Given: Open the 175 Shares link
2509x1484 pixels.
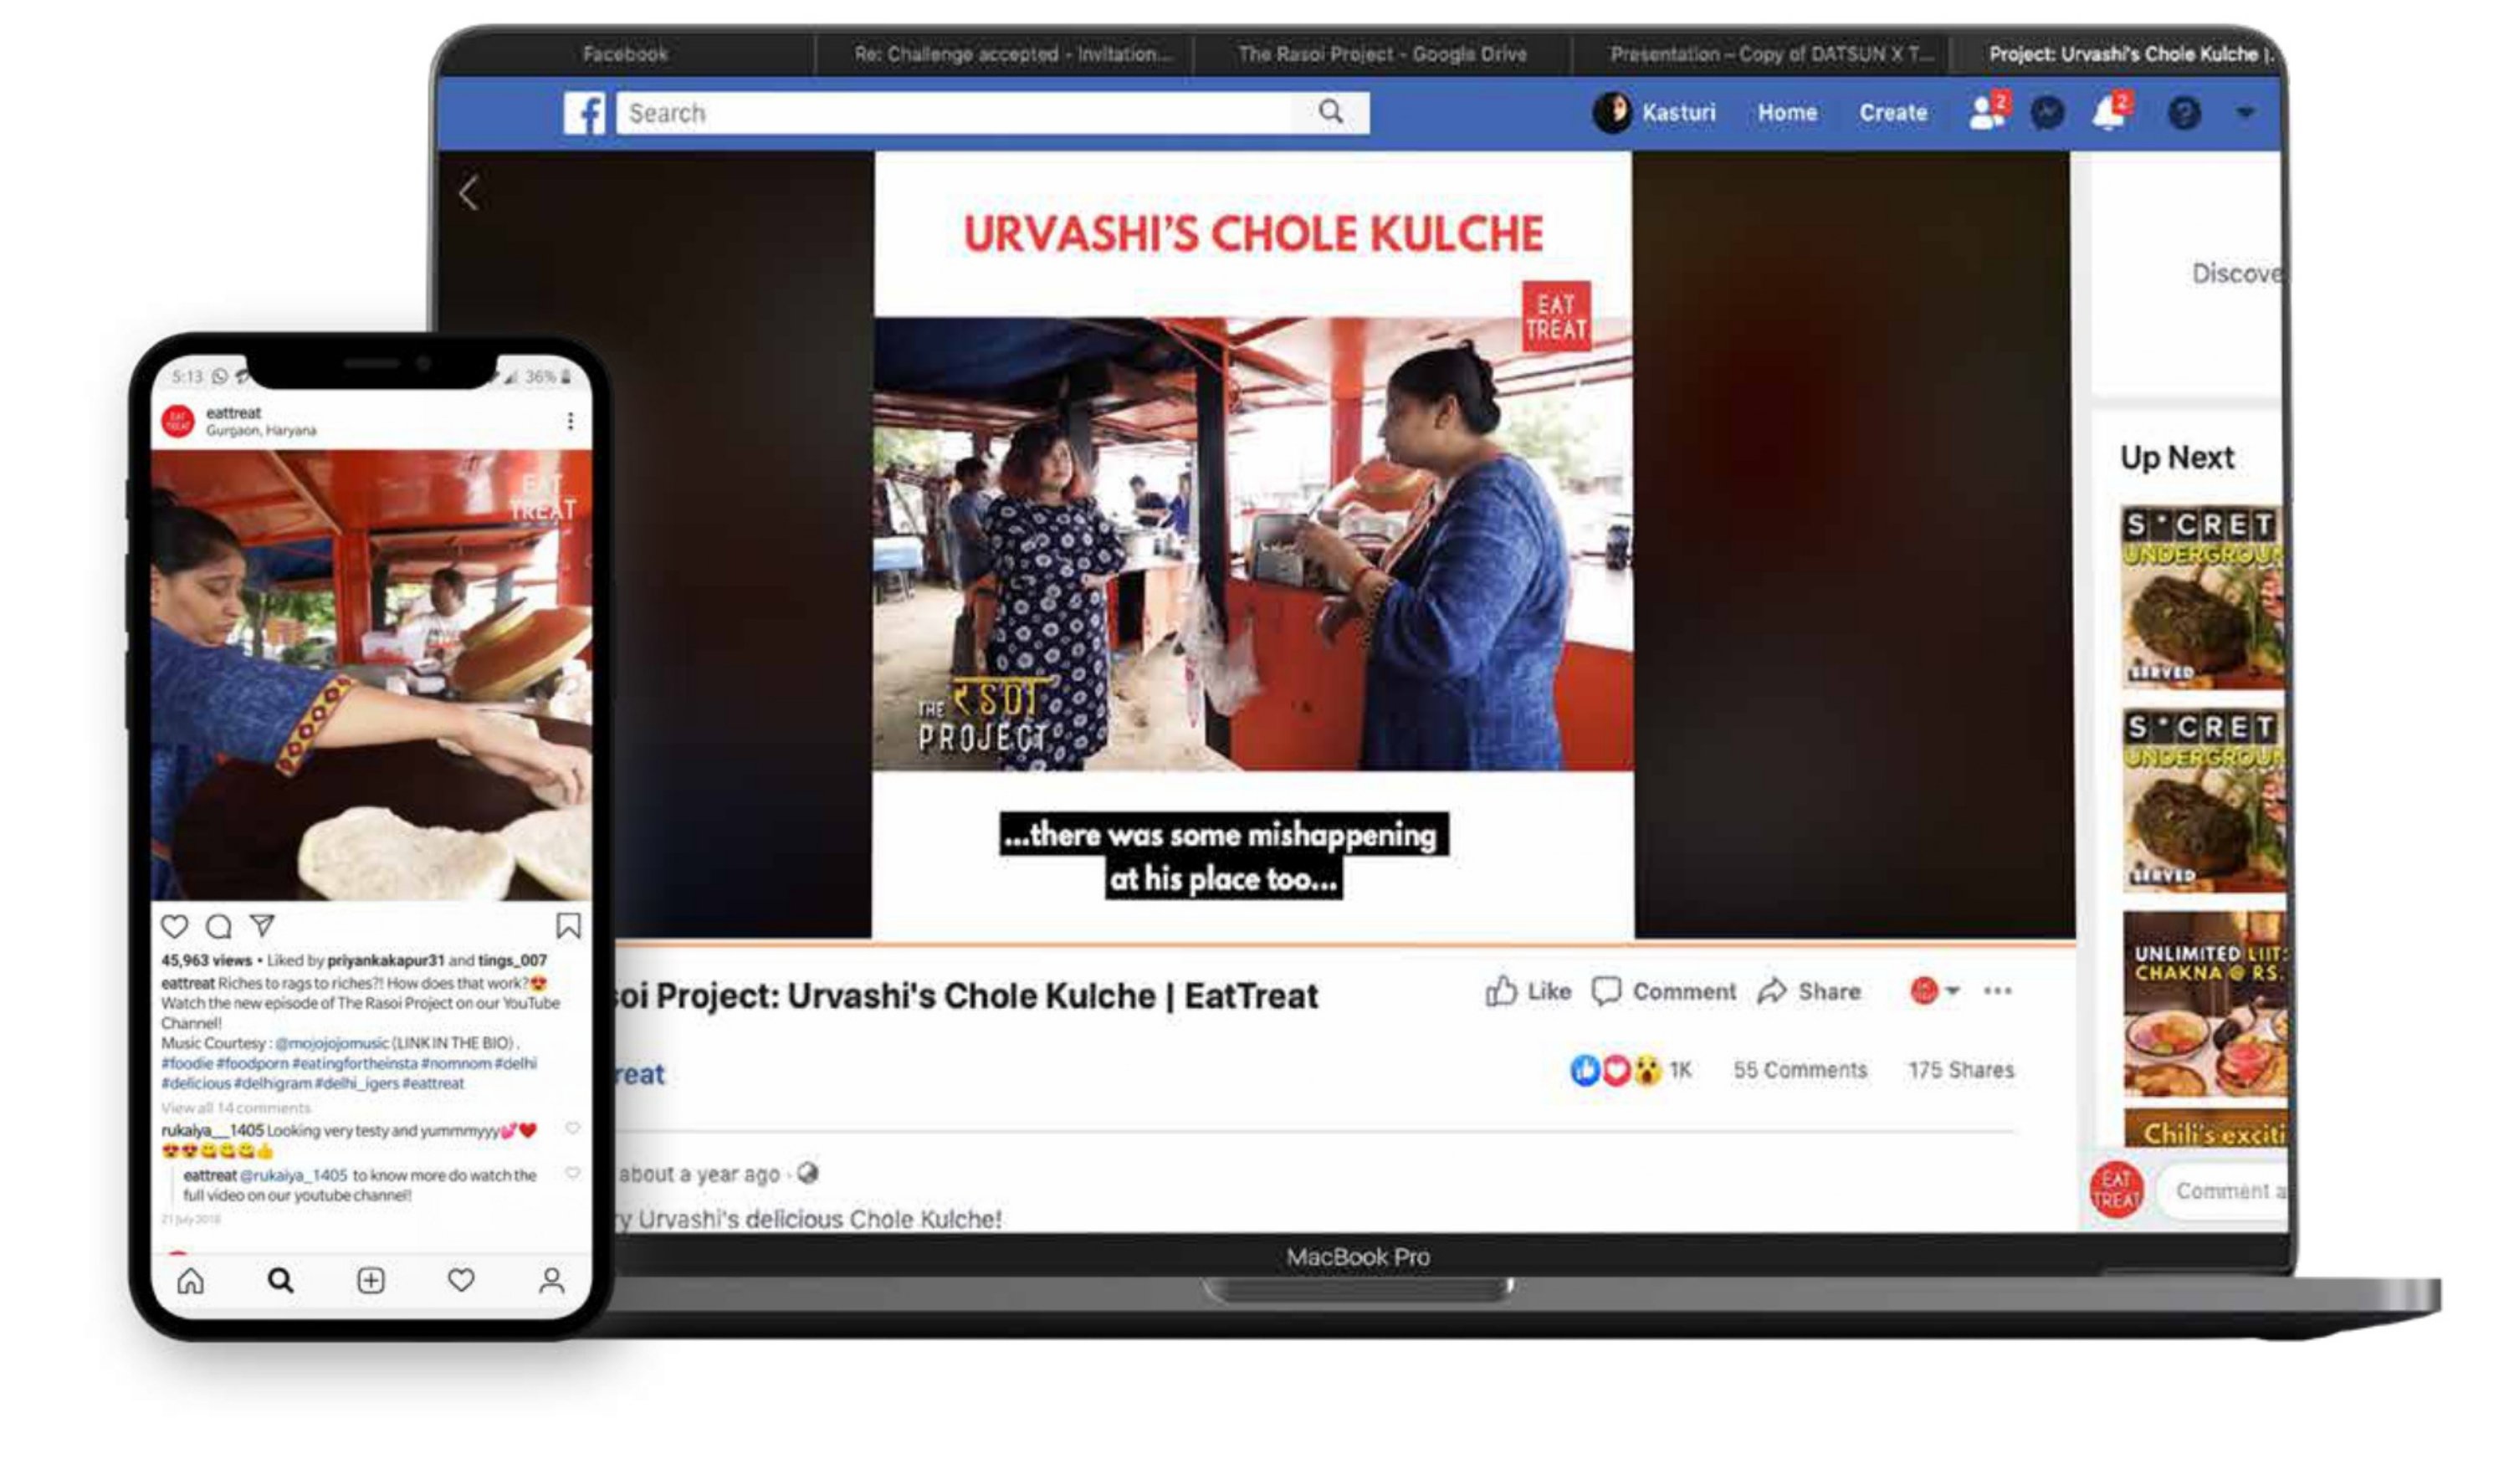Looking at the screenshot, I should coord(1960,1071).
